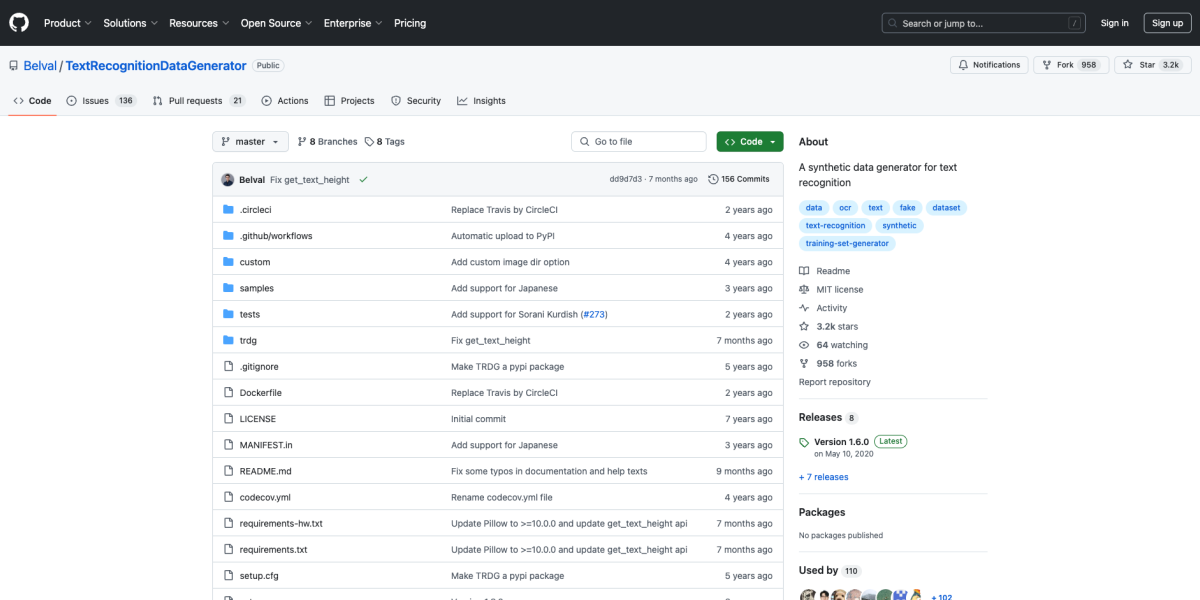Open the 156 Commits history
The image size is (1200, 600).
pyautogui.click(x=739, y=180)
